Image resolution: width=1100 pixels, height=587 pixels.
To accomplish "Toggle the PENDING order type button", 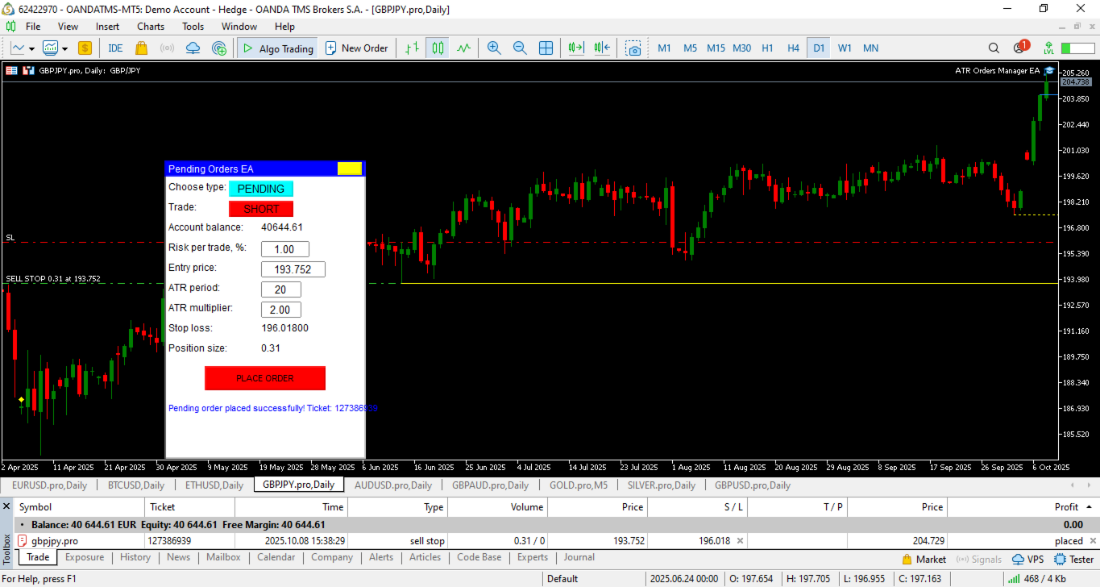I will [x=261, y=188].
